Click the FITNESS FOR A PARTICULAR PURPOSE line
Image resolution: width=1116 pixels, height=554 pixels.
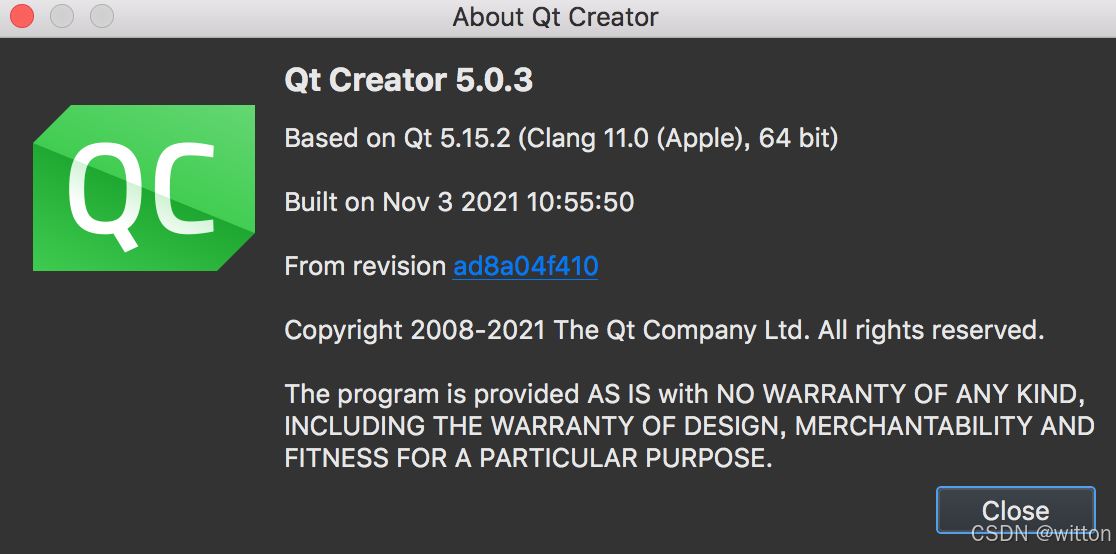tap(528, 458)
